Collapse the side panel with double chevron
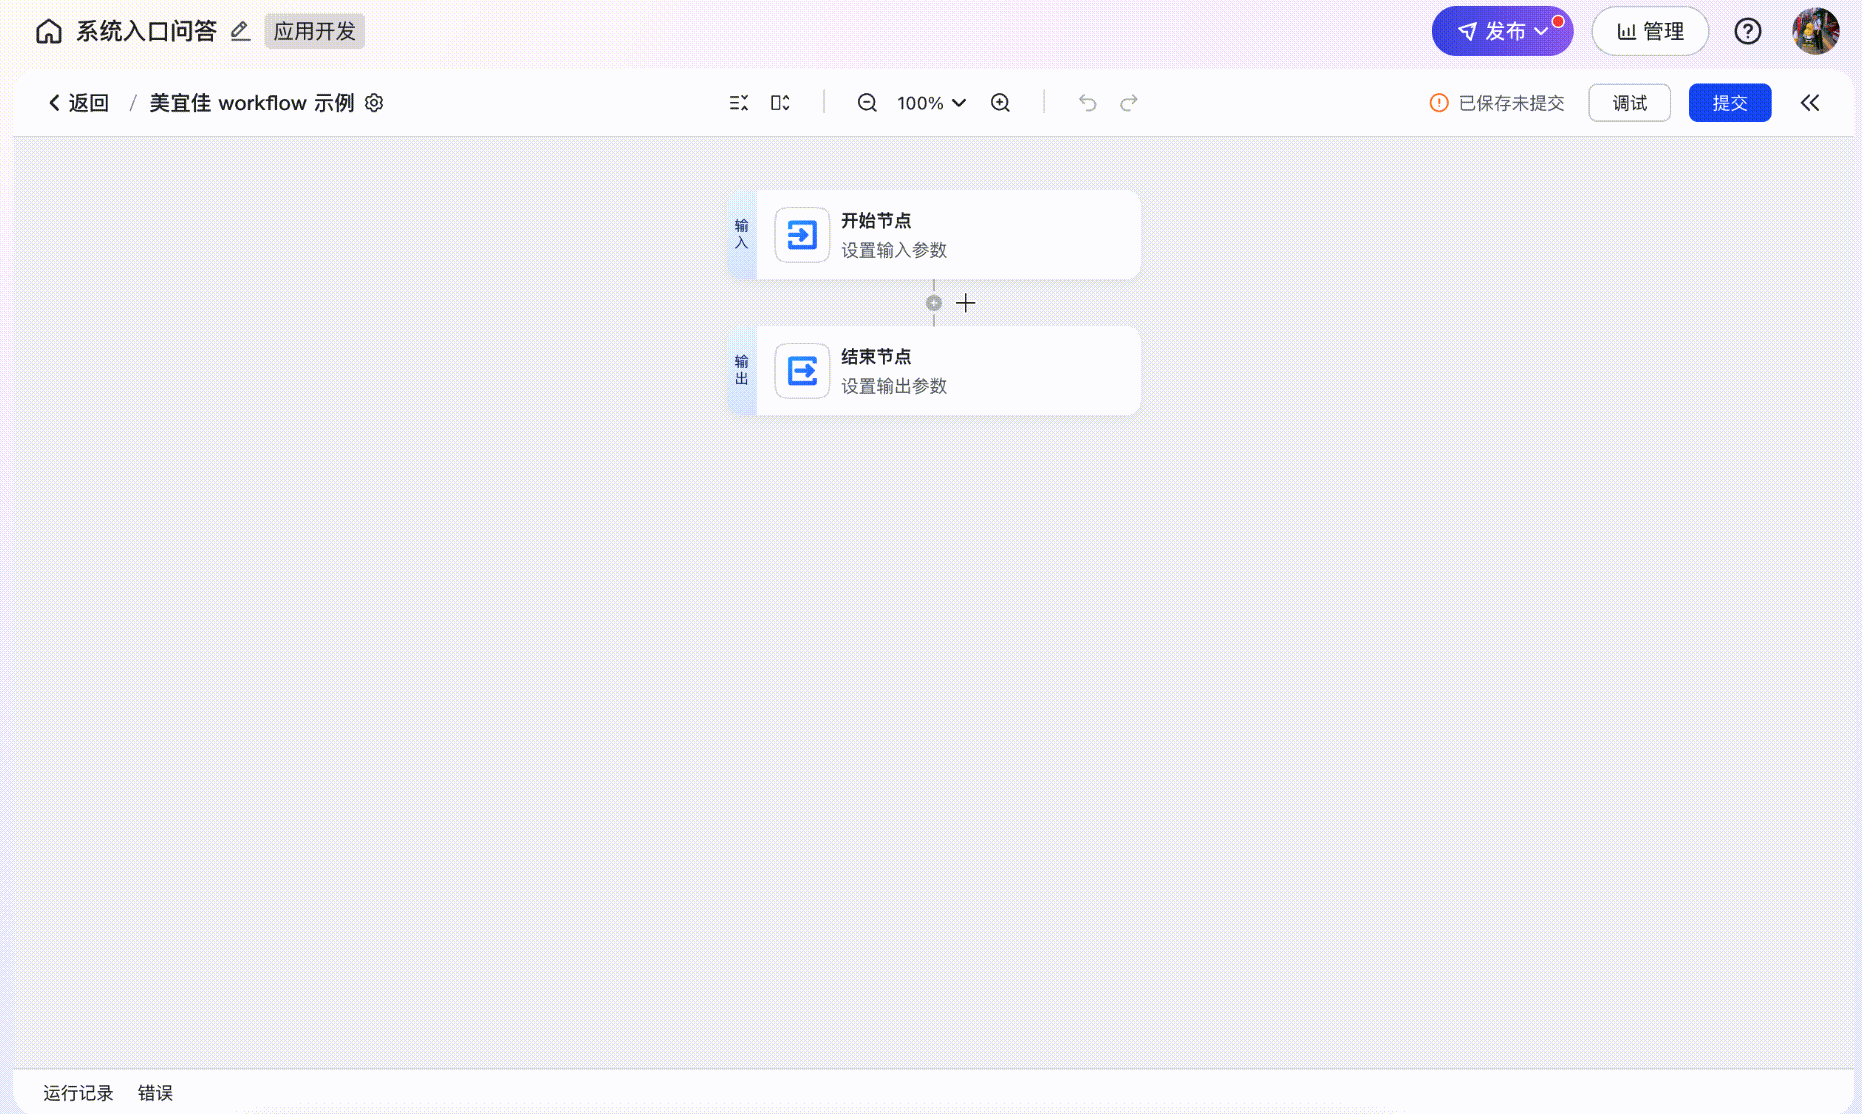The image size is (1862, 1114). pyautogui.click(x=1810, y=103)
